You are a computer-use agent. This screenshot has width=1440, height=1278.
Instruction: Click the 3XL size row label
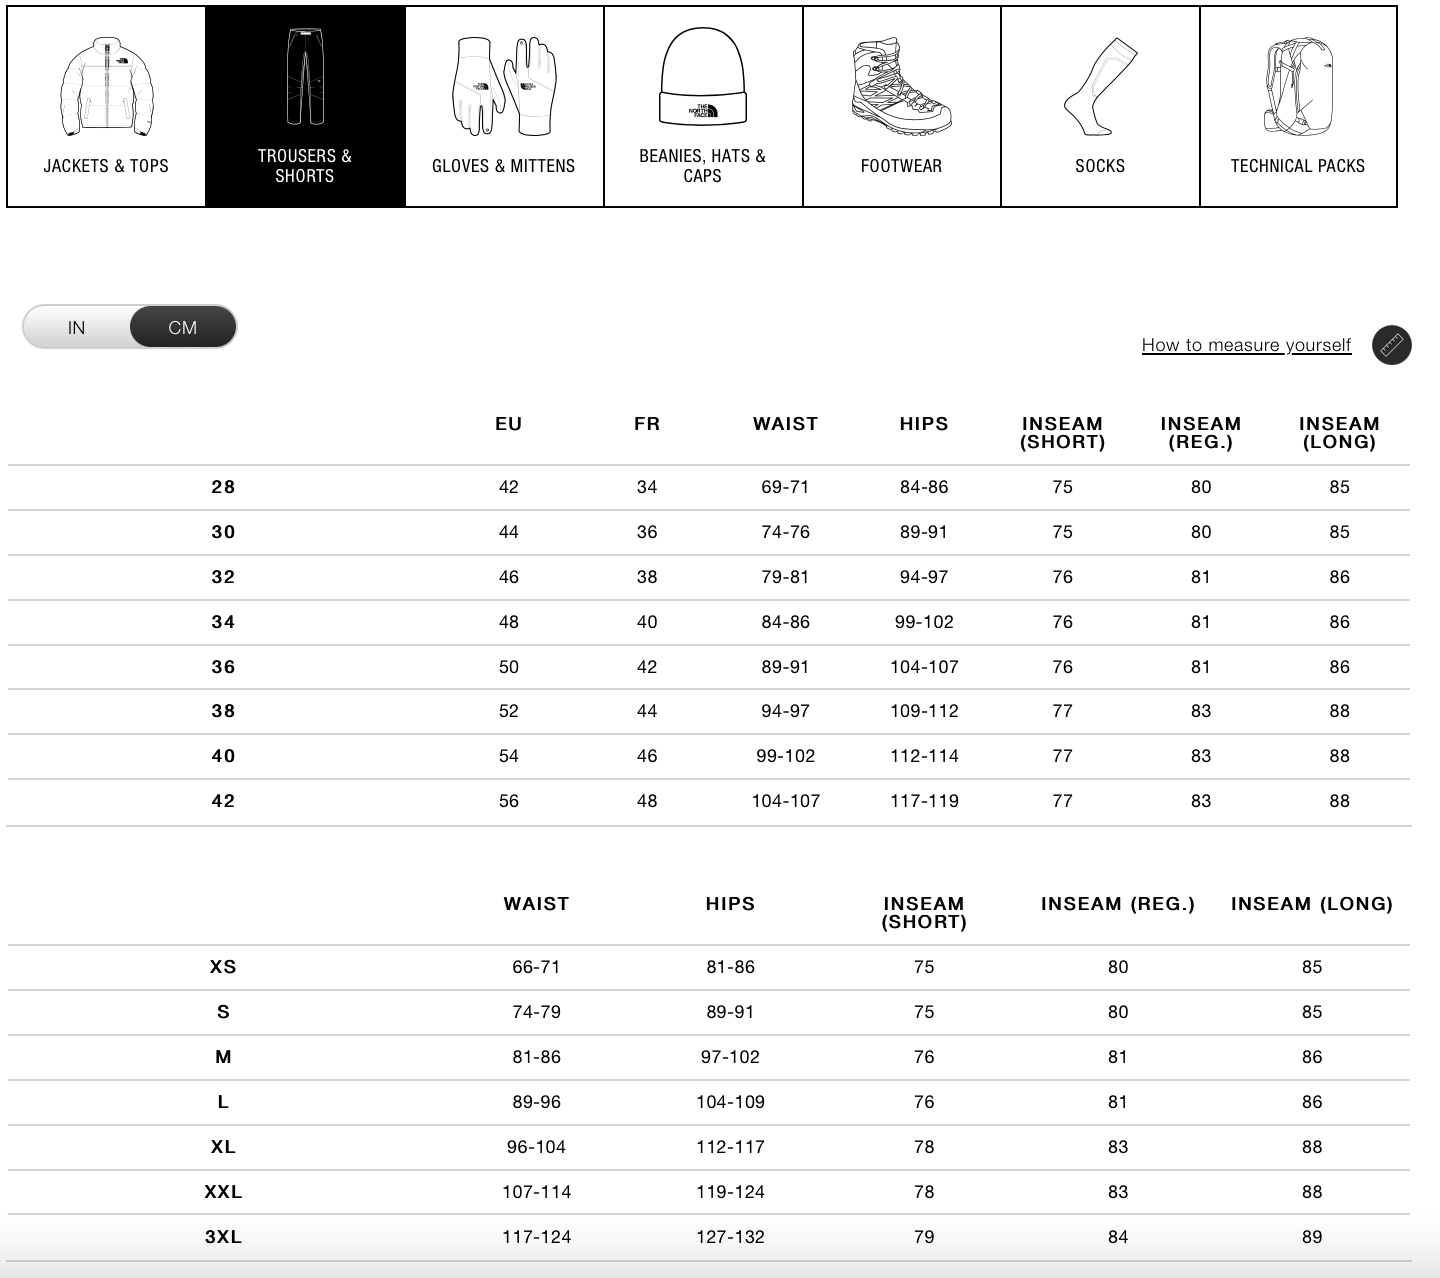(223, 1237)
